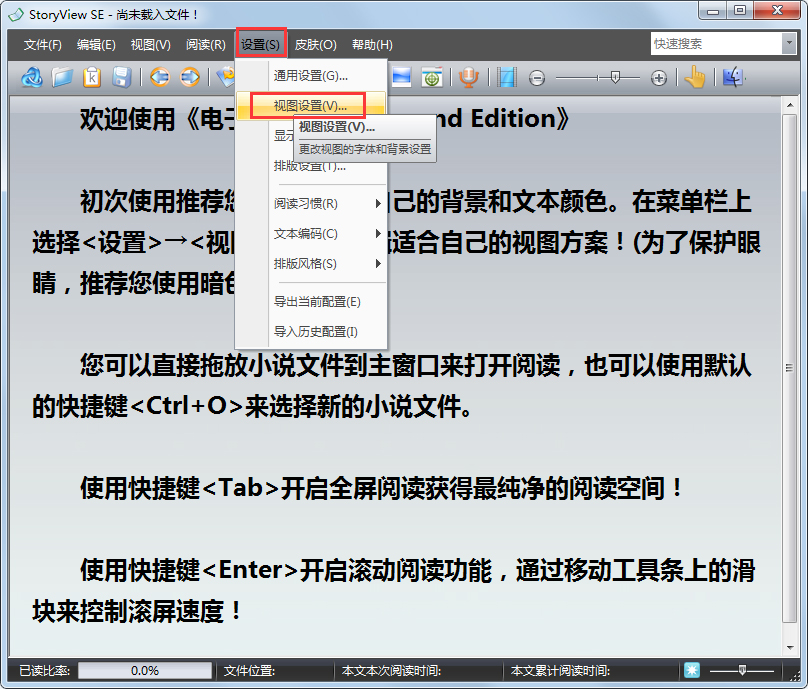
Task: Click the clipboard icon on the toolbar
Action: (x=91, y=77)
